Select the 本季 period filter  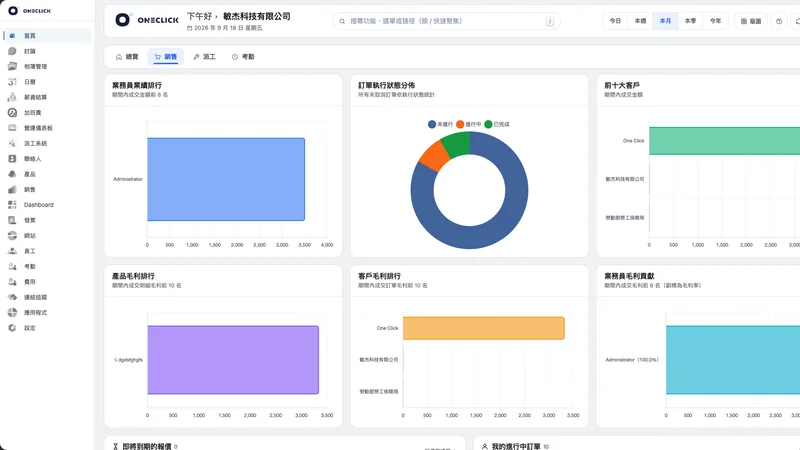click(690, 21)
